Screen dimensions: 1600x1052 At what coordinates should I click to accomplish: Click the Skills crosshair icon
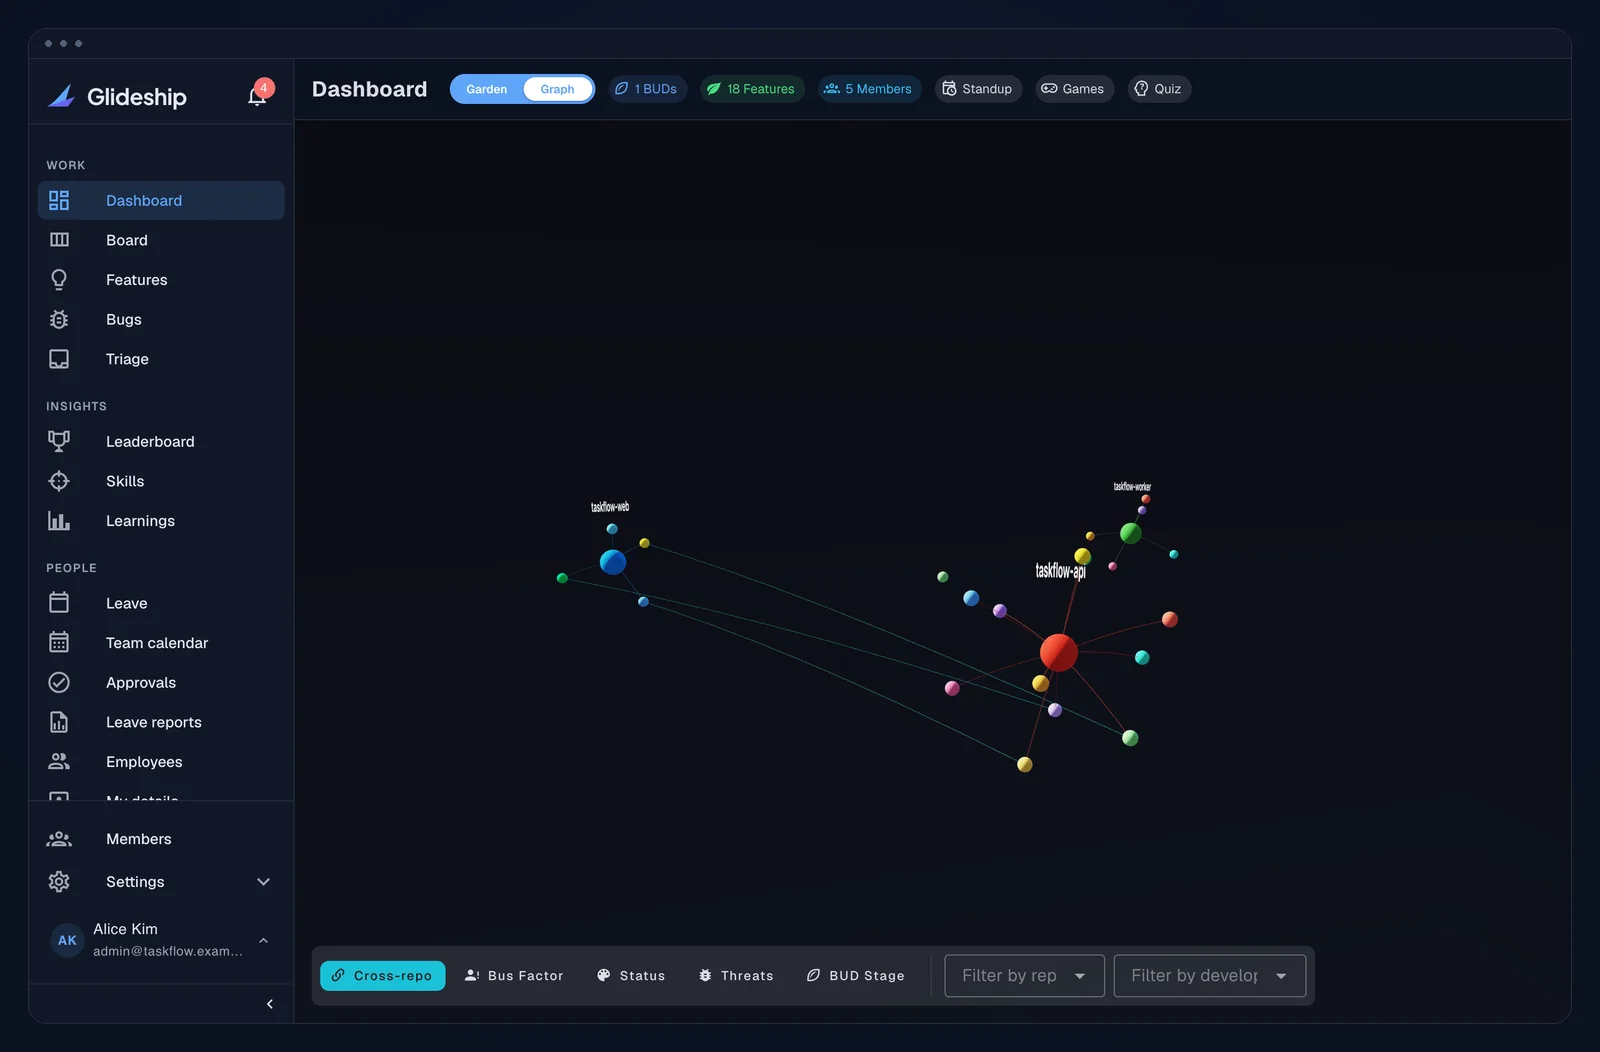[59, 481]
